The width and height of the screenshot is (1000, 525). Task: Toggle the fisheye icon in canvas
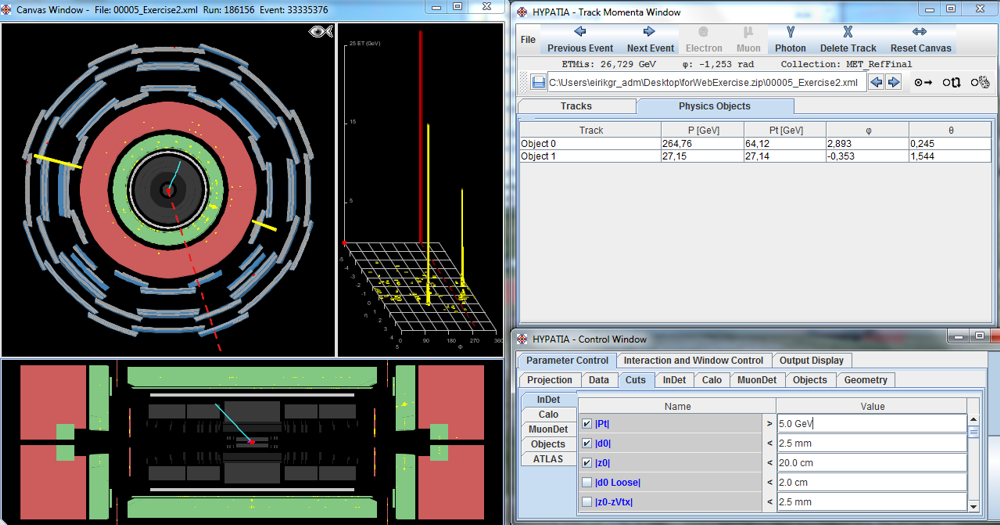pyautogui.click(x=320, y=32)
